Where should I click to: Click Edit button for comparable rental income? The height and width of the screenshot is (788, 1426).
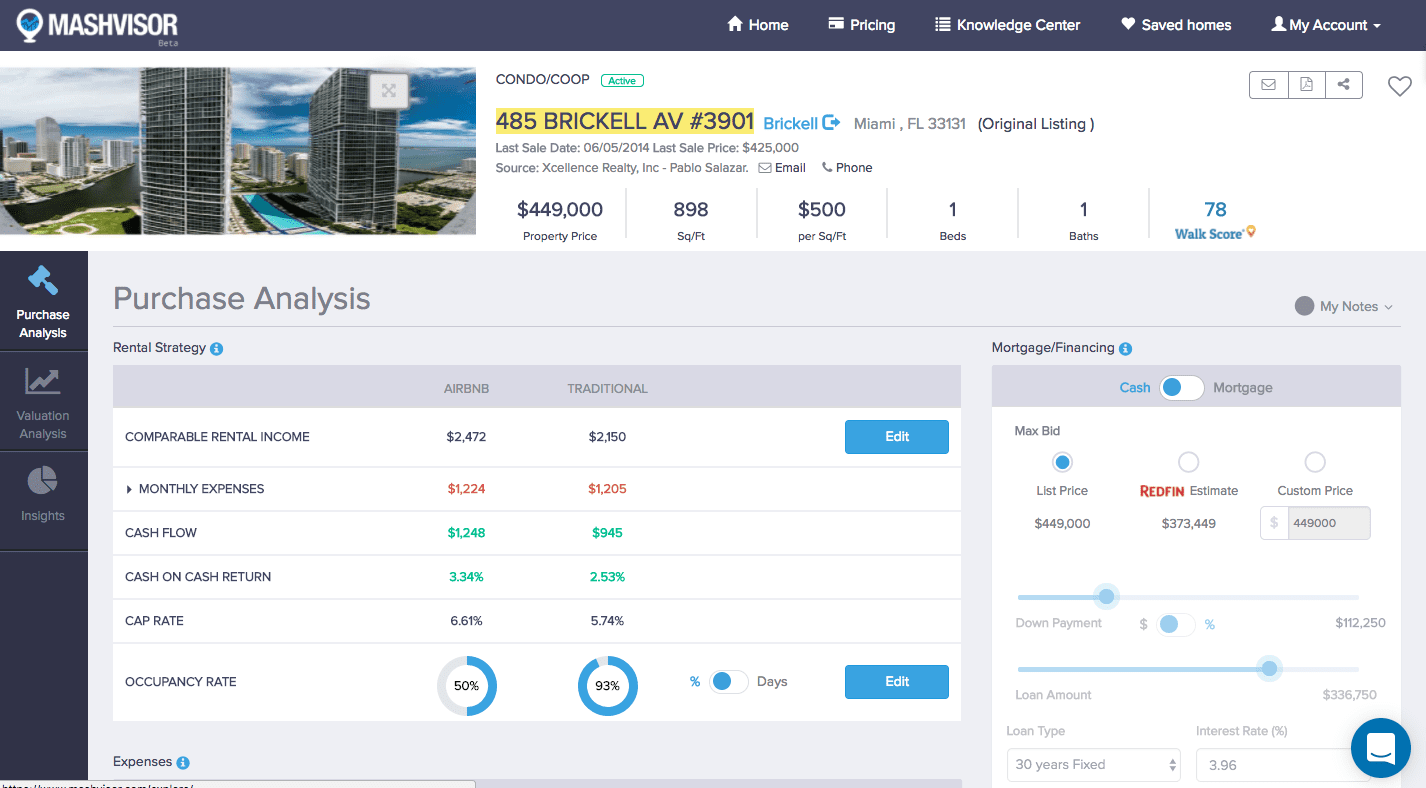[x=896, y=437]
